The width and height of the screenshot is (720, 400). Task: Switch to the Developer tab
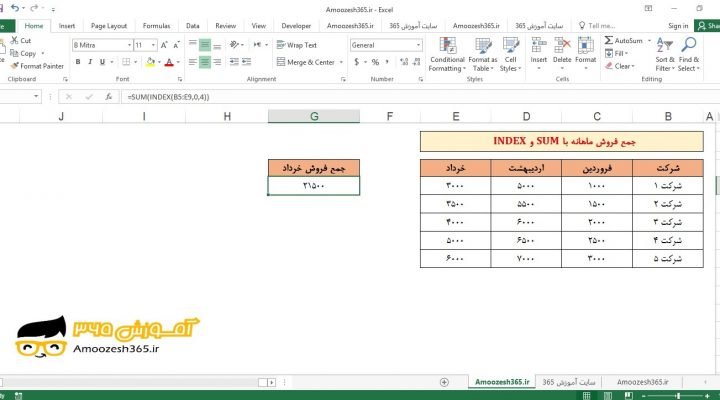point(296,26)
